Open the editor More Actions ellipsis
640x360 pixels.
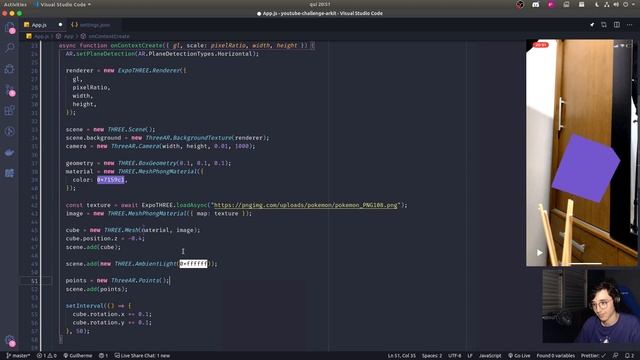point(629,25)
